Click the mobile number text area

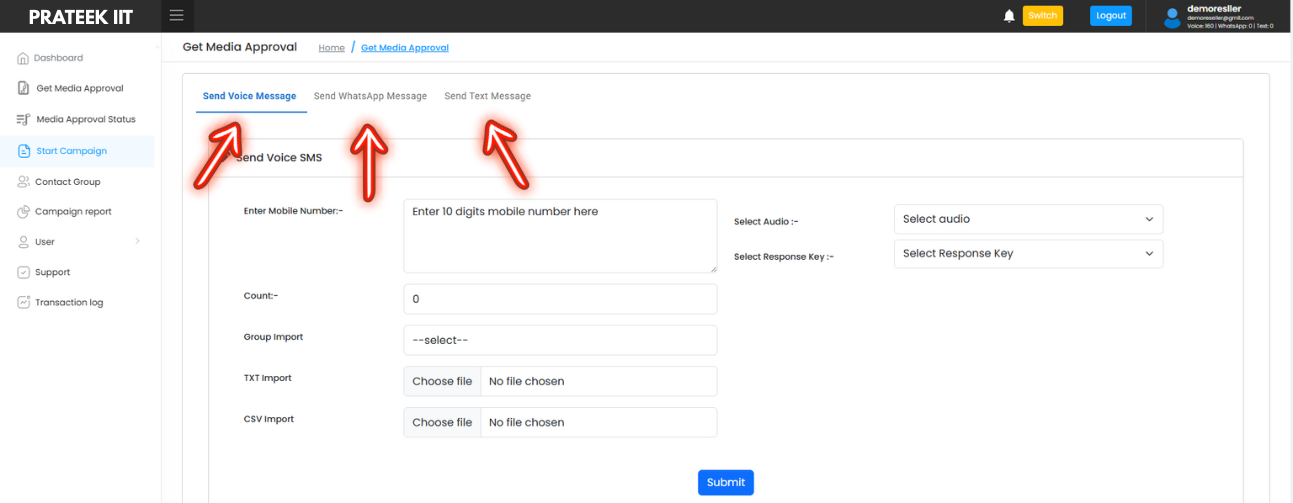tap(560, 236)
